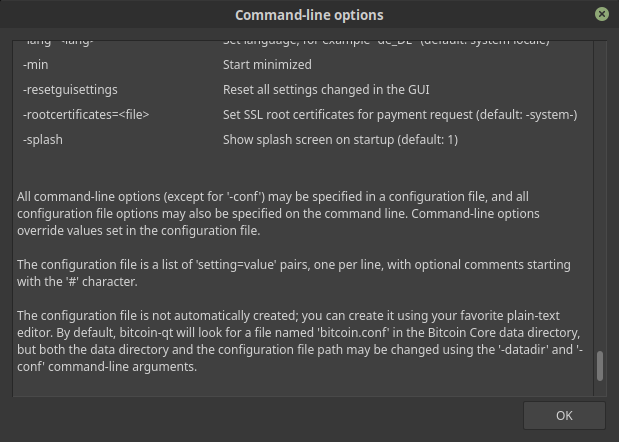The height and width of the screenshot is (442, 619).
Task: Click the 'Set SSL root certificates' description
Action: [399, 114]
